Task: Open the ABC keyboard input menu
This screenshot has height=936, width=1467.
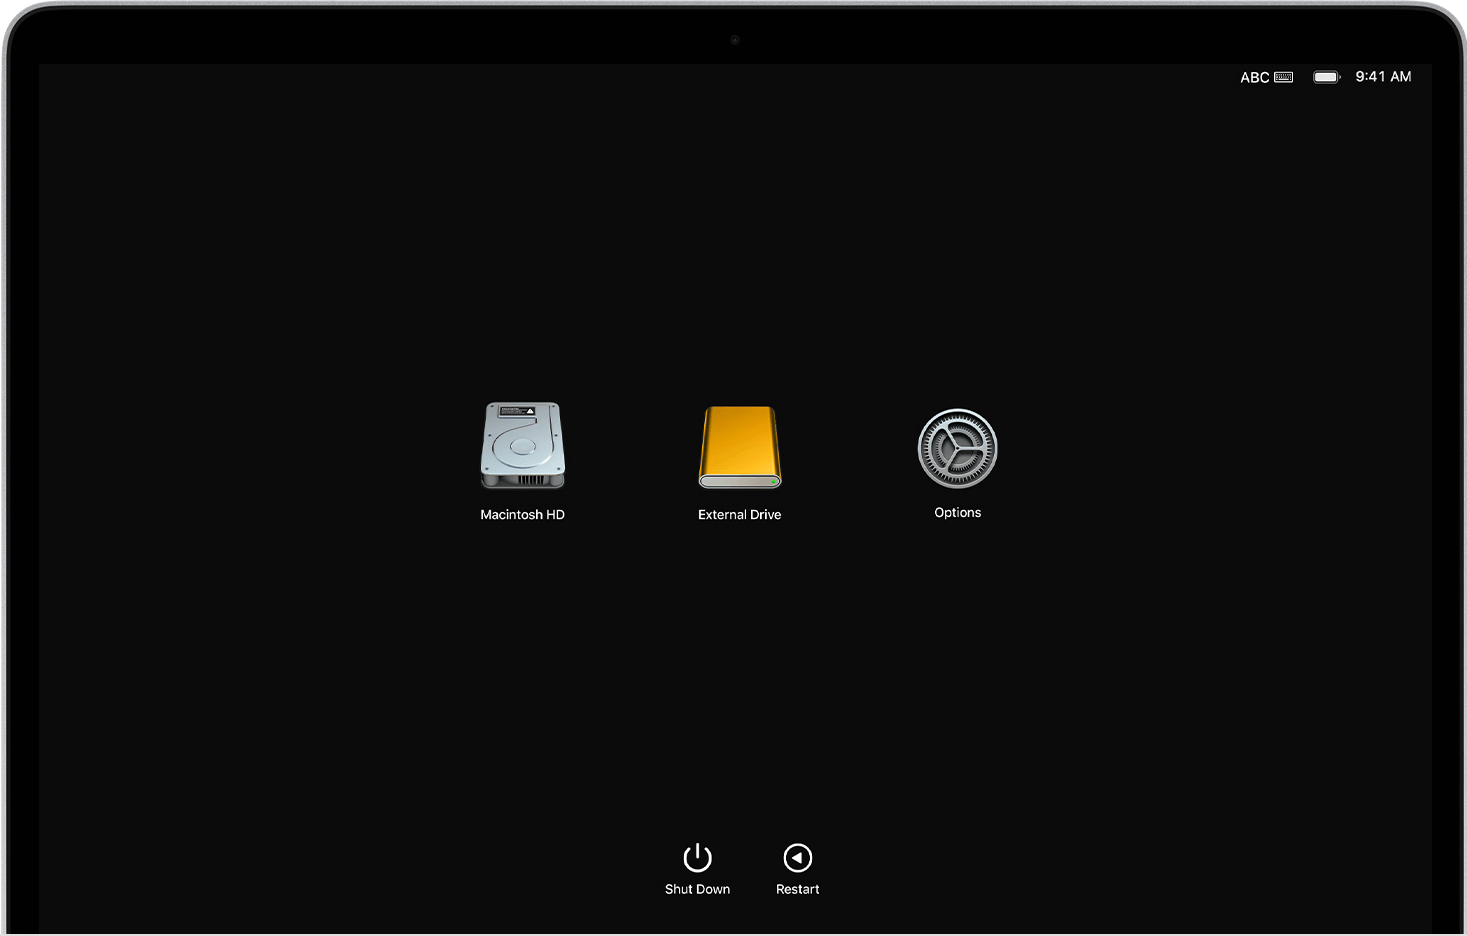Action: 1266,77
